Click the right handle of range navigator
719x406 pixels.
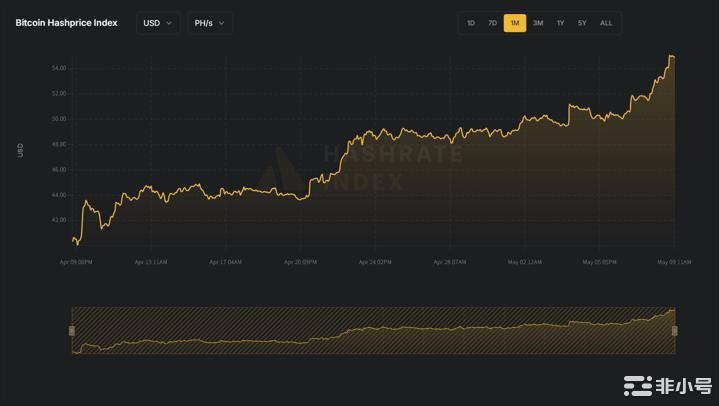tap(675, 331)
